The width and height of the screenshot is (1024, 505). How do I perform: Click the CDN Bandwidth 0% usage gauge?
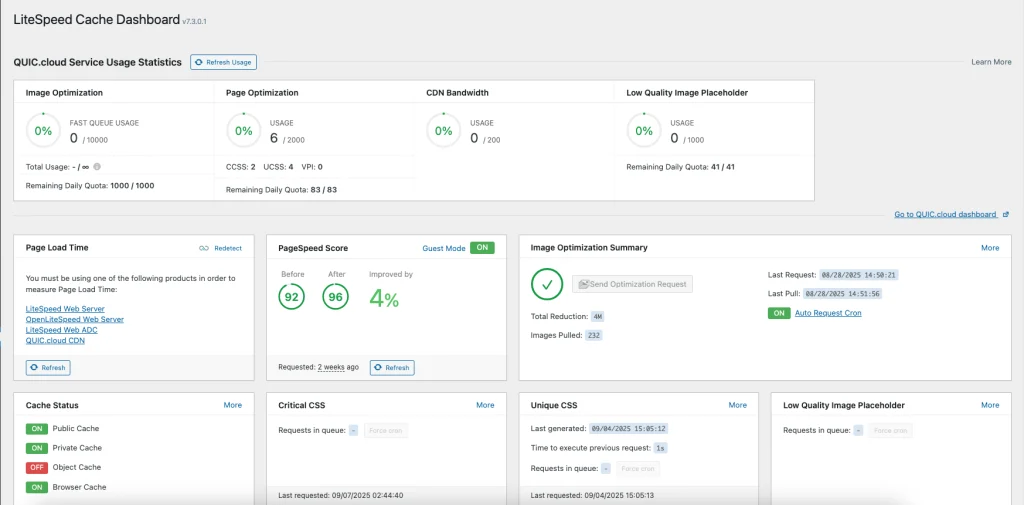(x=443, y=131)
